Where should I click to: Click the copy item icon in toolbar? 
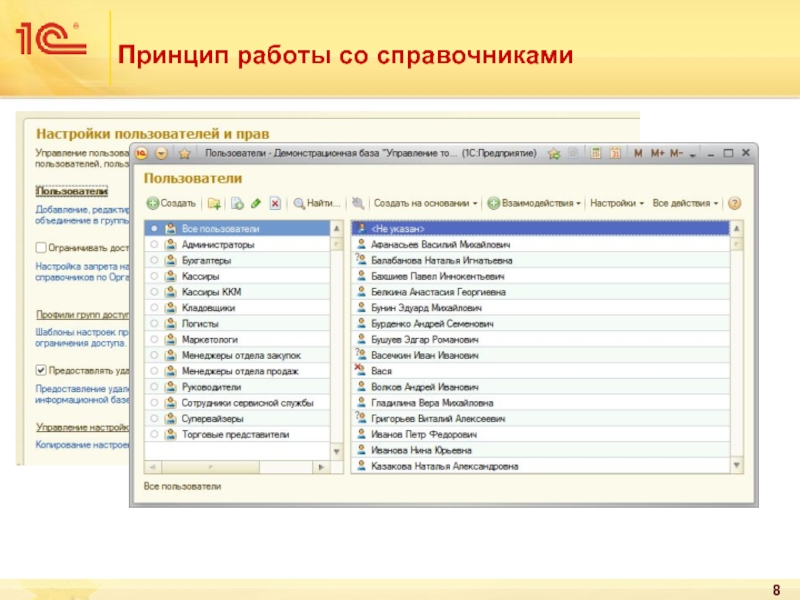pyautogui.click(x=237, y=203)
